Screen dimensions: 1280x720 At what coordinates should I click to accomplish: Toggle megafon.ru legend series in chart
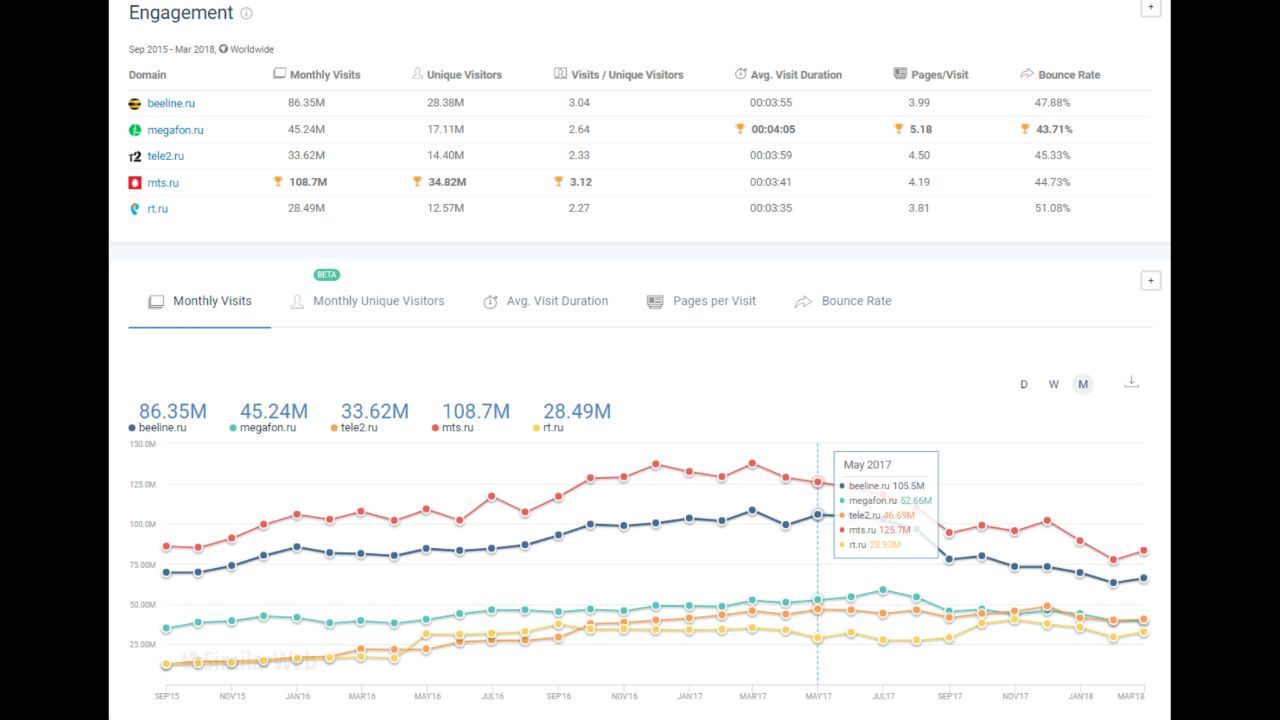pyautogui.click(x=263, y=428)
